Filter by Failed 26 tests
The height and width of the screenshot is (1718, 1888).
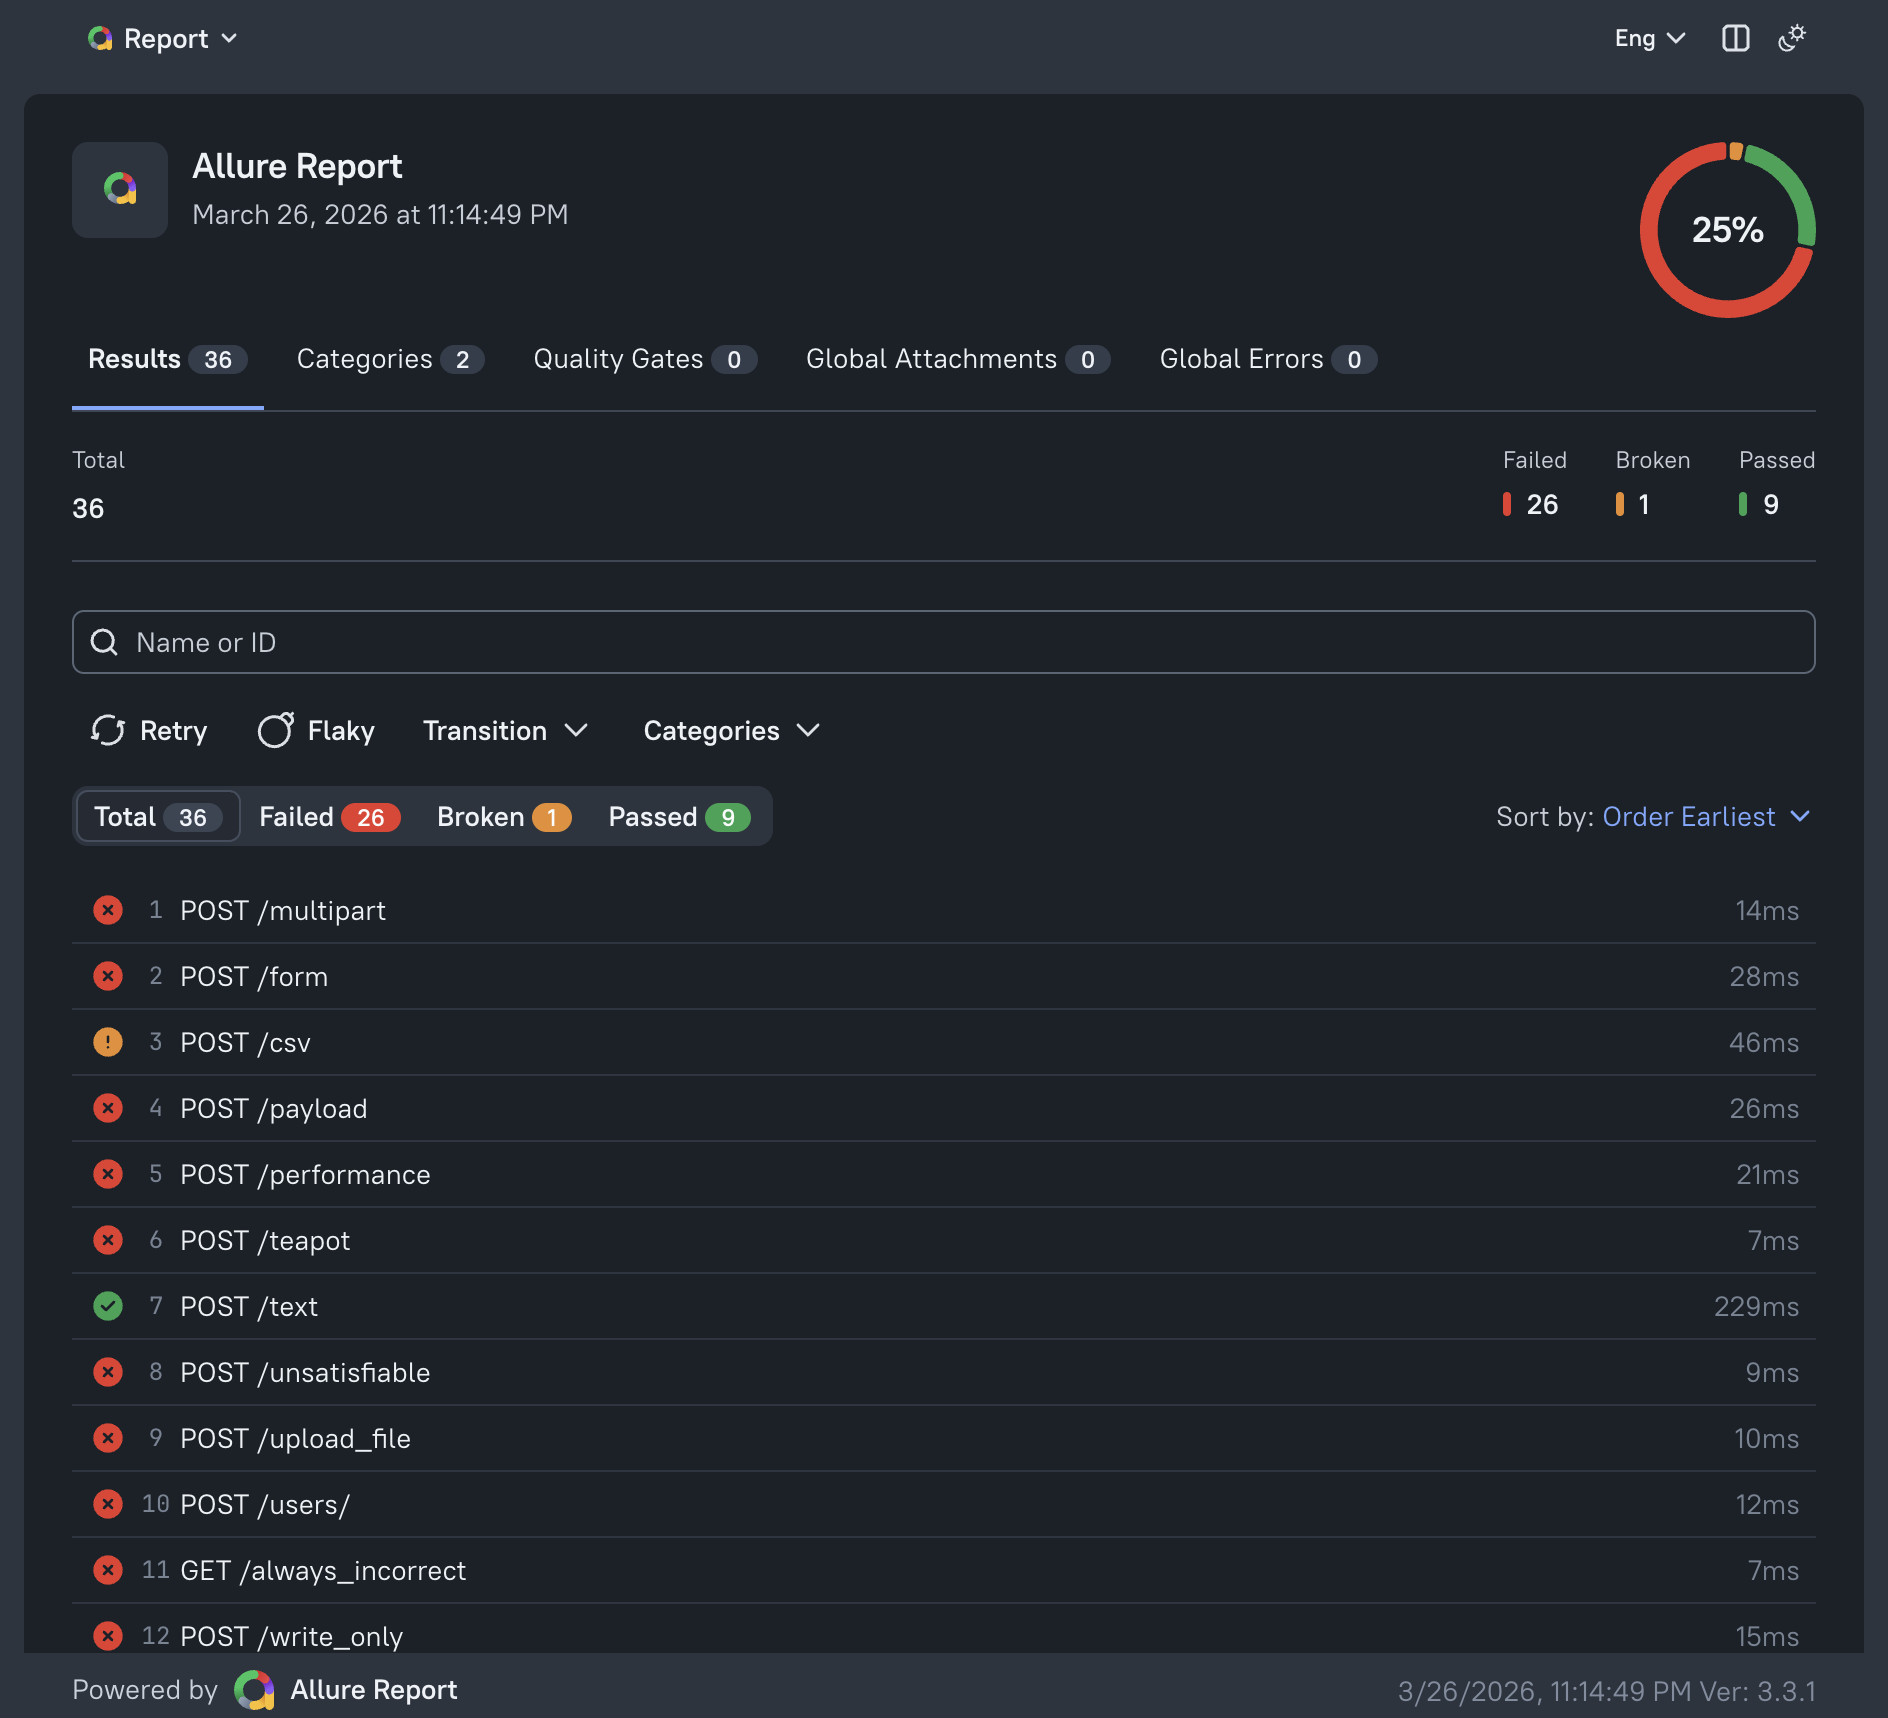(329, 816)
